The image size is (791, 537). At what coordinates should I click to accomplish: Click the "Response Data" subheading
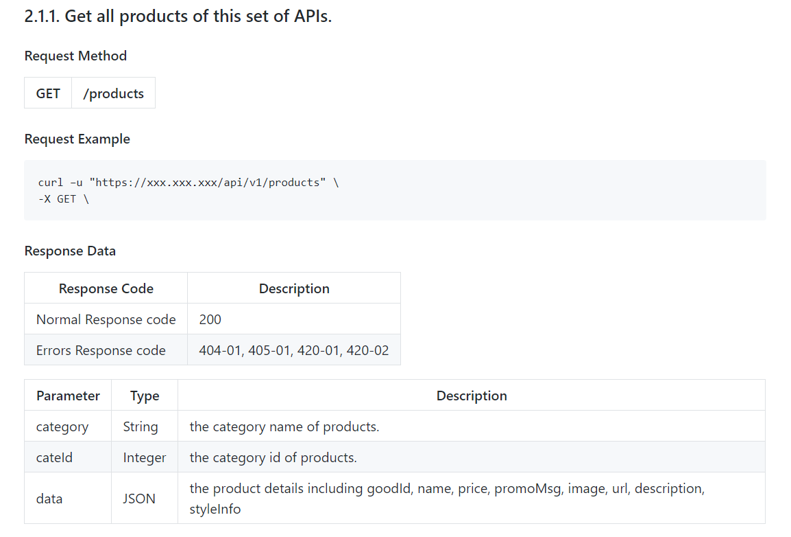pyautogui.click(x=70, y=251)
